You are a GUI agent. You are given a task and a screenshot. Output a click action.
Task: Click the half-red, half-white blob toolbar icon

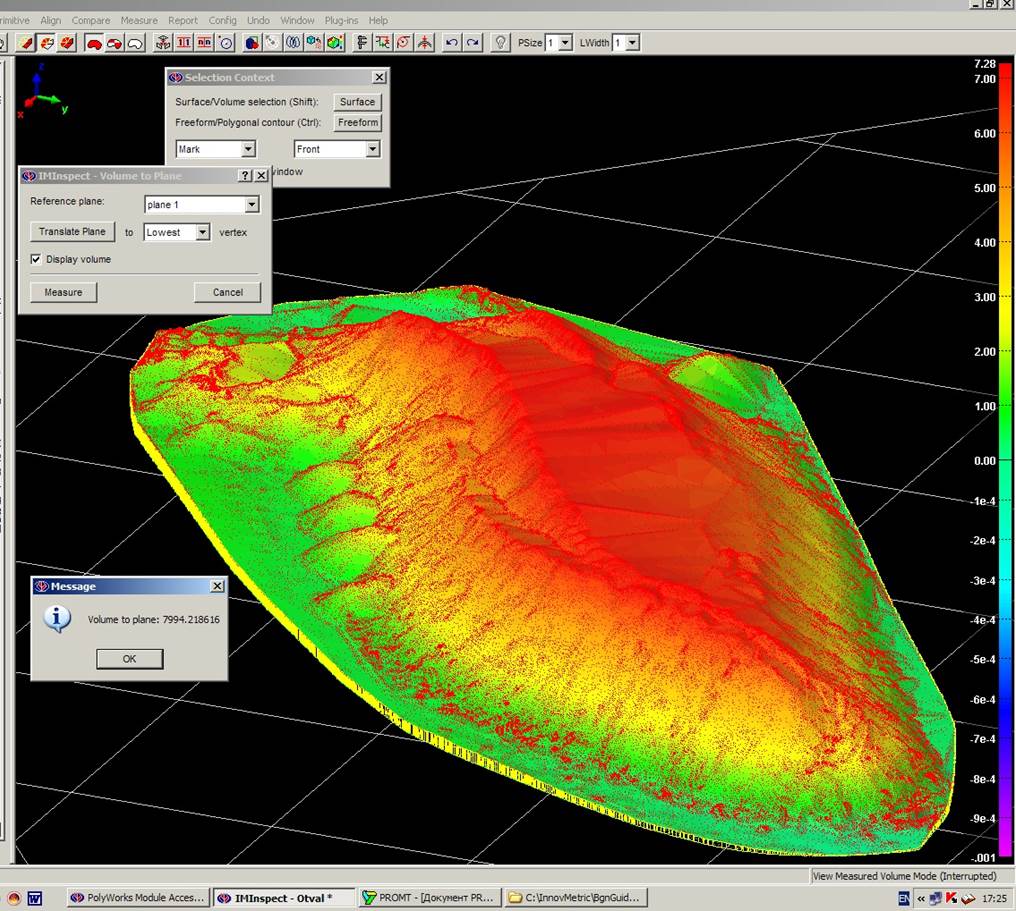tap(115, 43)
